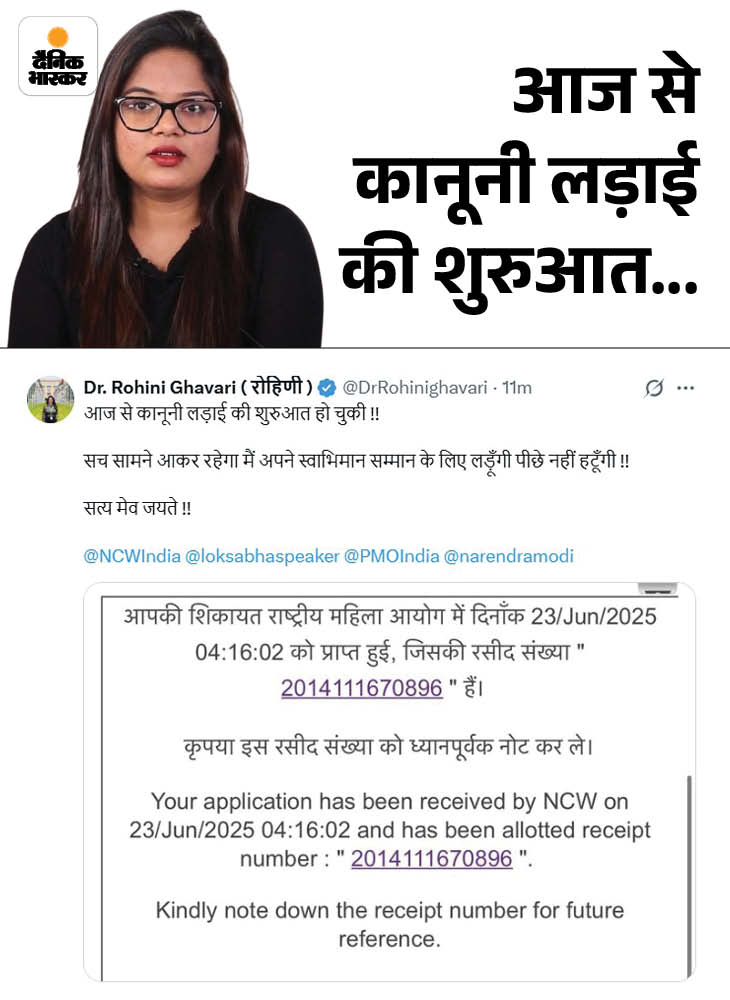This screenshot has height=1000, width=730.
Task: Open the @loksabhaspeaker mention
Action: click(262, 556)
